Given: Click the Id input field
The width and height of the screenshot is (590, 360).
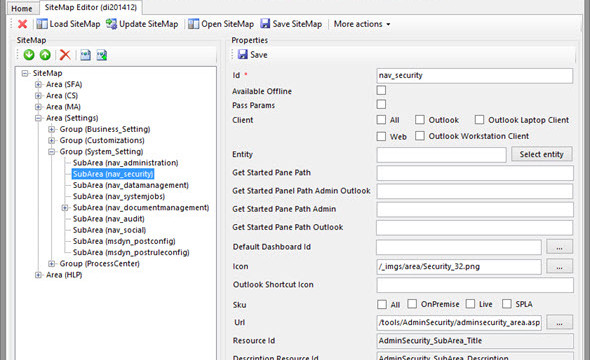Looking at the screenshot, I should click(x=475, y=76).
